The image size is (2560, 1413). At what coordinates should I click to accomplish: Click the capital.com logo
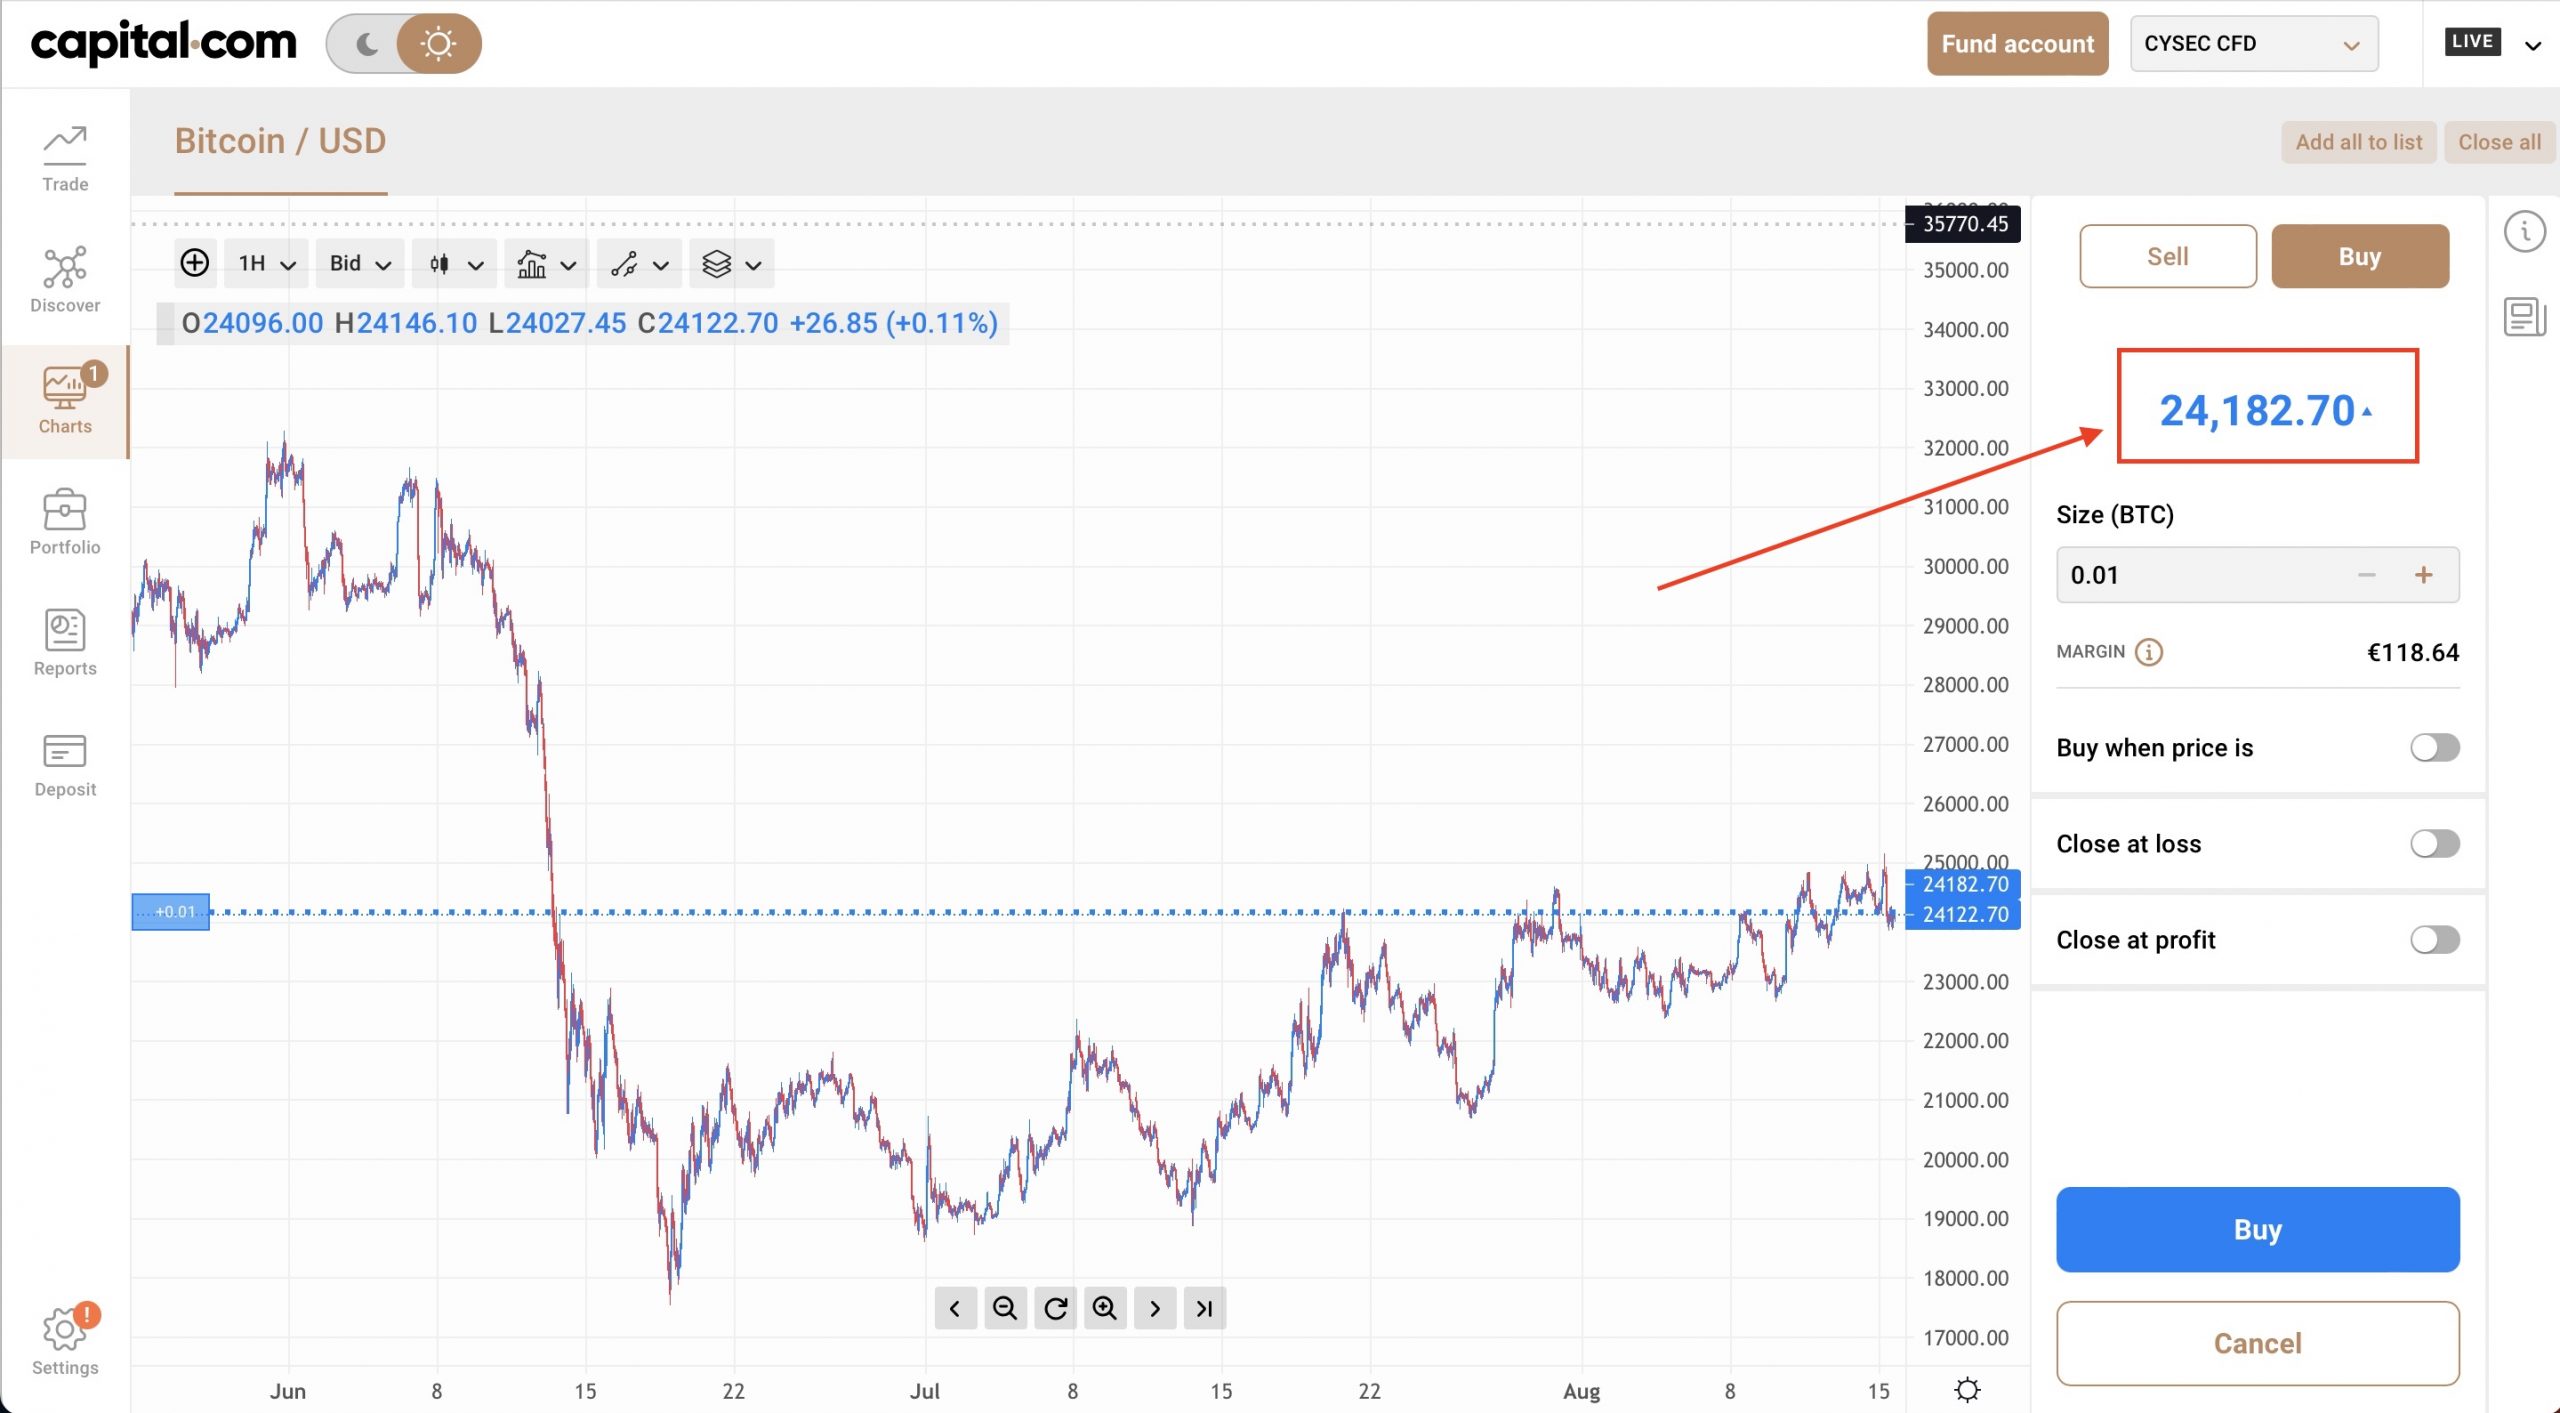click(164, 43)
